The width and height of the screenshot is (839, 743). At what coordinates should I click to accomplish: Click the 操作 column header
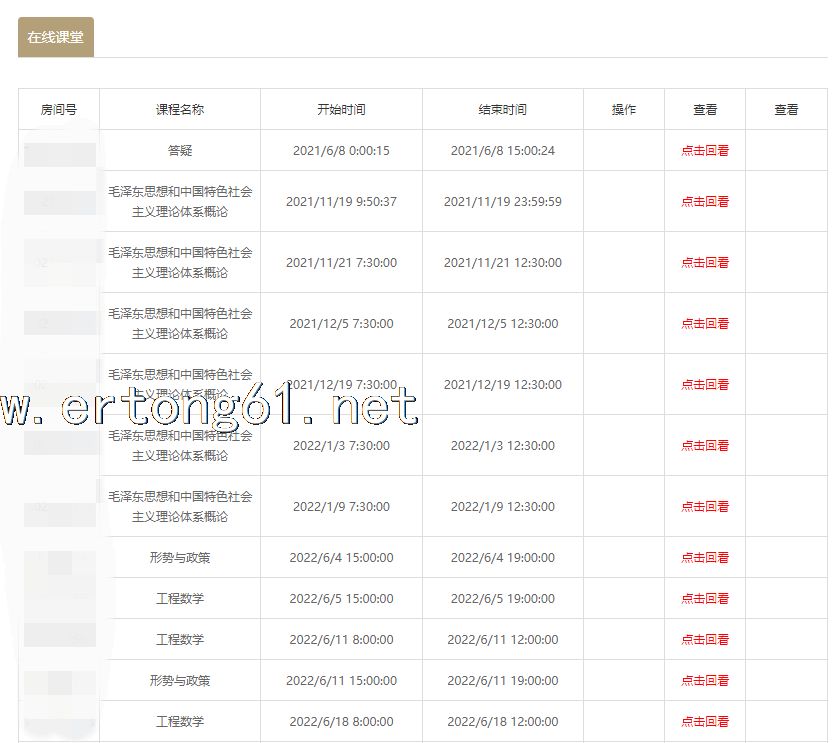(x=624, y=110)
